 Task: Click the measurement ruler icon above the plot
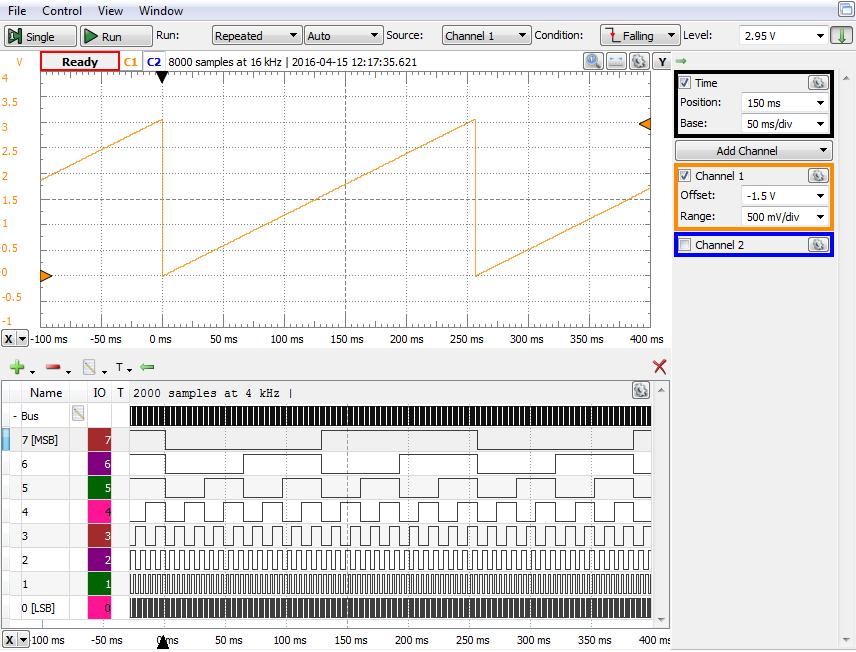point(616,61)
